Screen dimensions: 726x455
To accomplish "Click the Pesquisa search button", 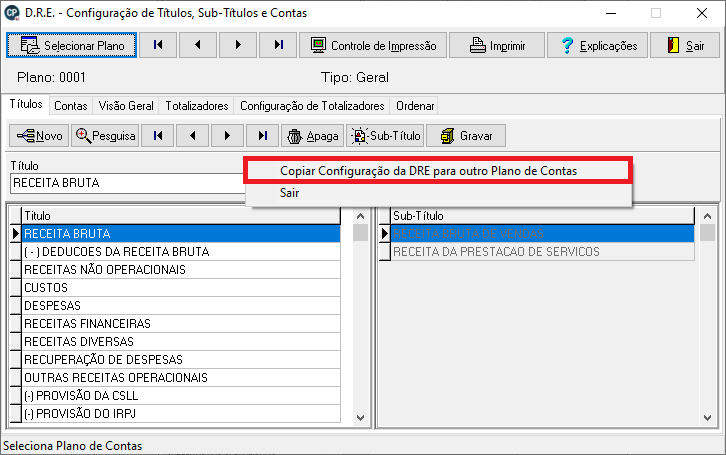I will pos(105,136).
